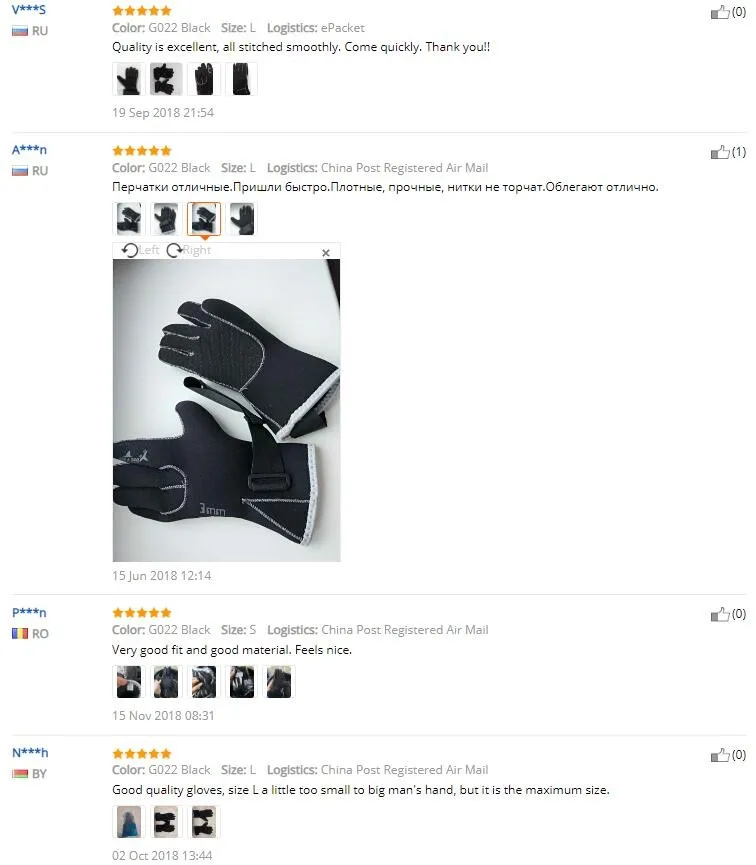Click the large enlarged glove image
756x865 pixels.
tap(226, 410)
